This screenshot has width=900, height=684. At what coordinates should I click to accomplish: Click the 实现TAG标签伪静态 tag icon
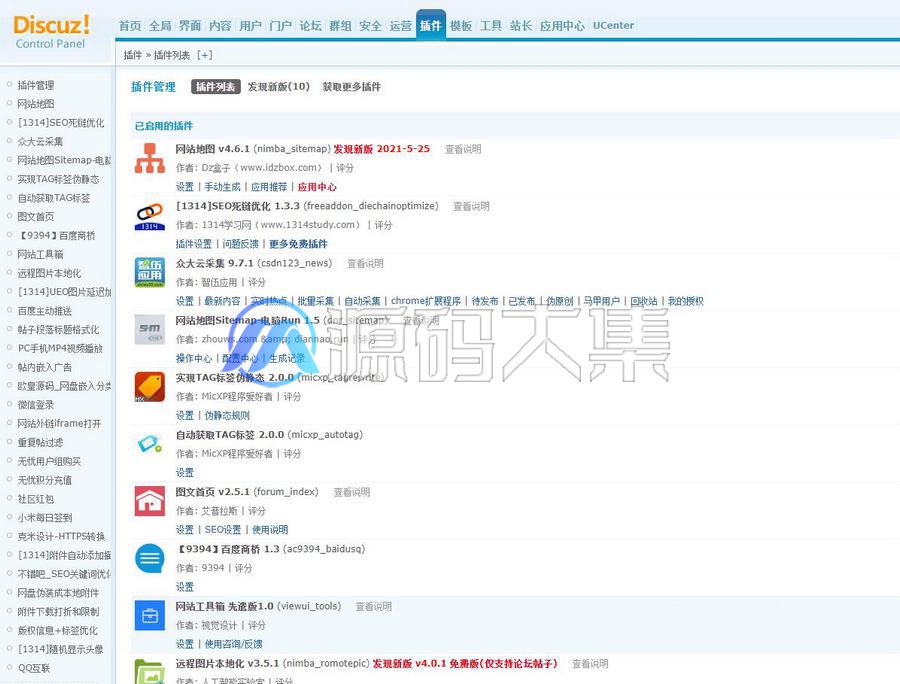(150, 387)
